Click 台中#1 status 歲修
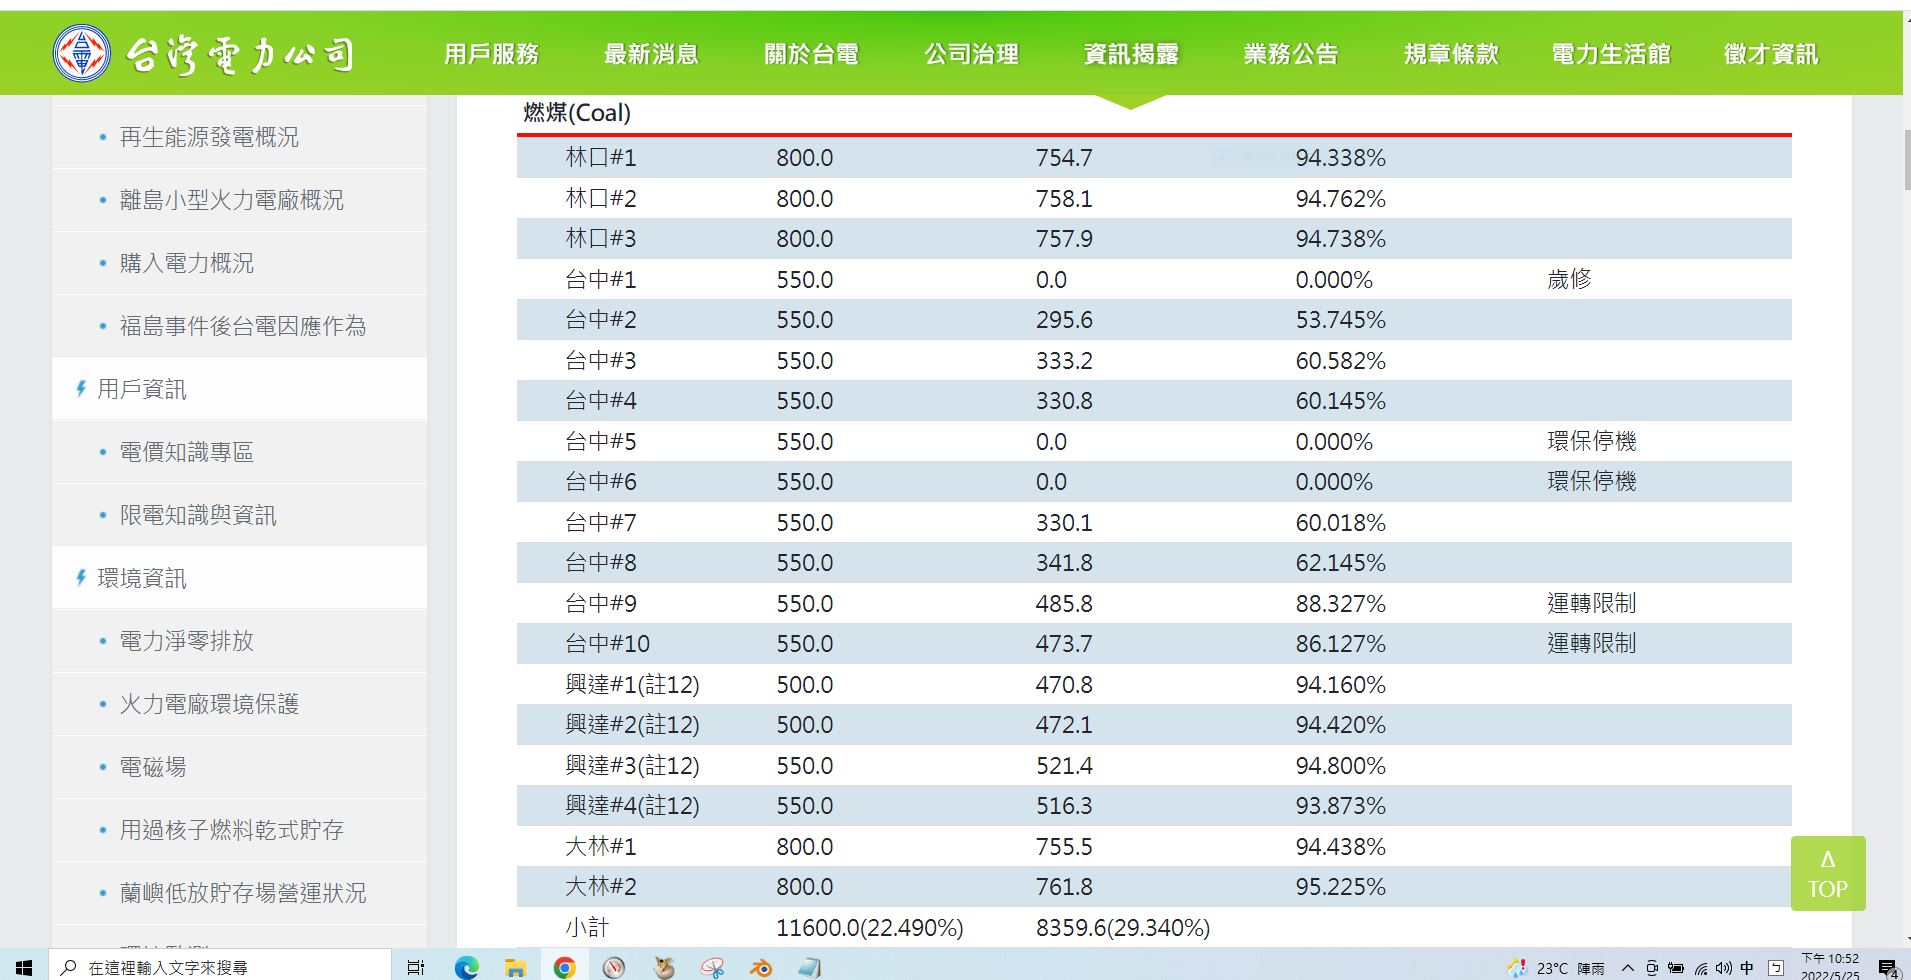Image resolution: width=1911 pixels, height=980 pixels. pyautogui.click(x=1569, y=280)
